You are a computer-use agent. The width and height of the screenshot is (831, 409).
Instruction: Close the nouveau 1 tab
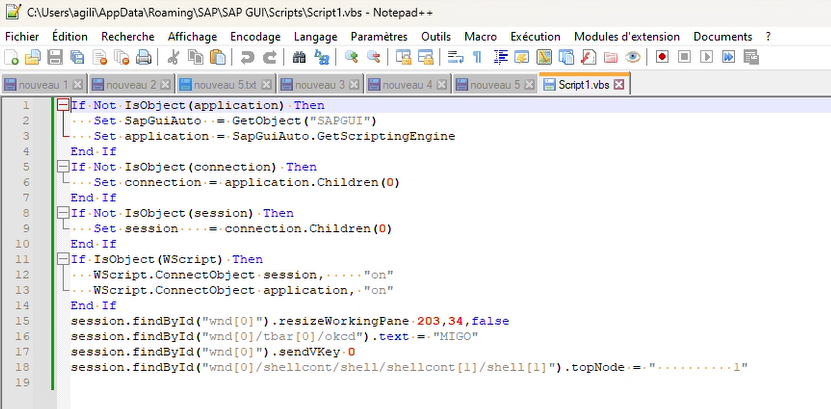click(78, 85)
